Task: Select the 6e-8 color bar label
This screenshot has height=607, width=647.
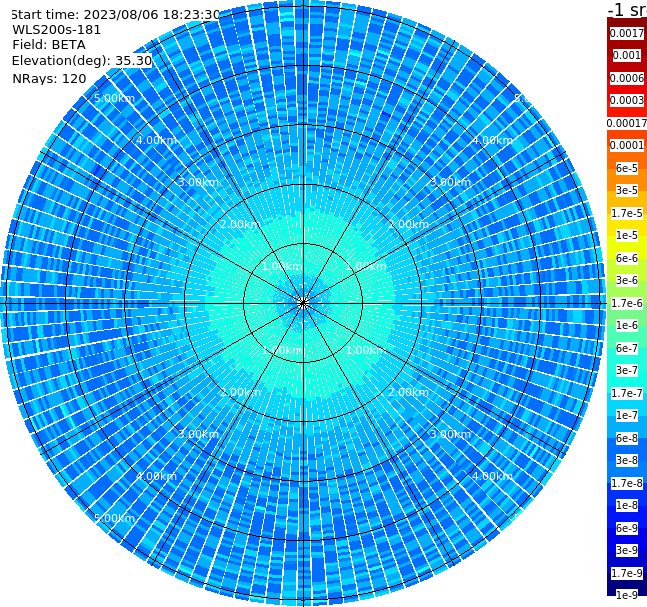Action: (x=627, y=438)
